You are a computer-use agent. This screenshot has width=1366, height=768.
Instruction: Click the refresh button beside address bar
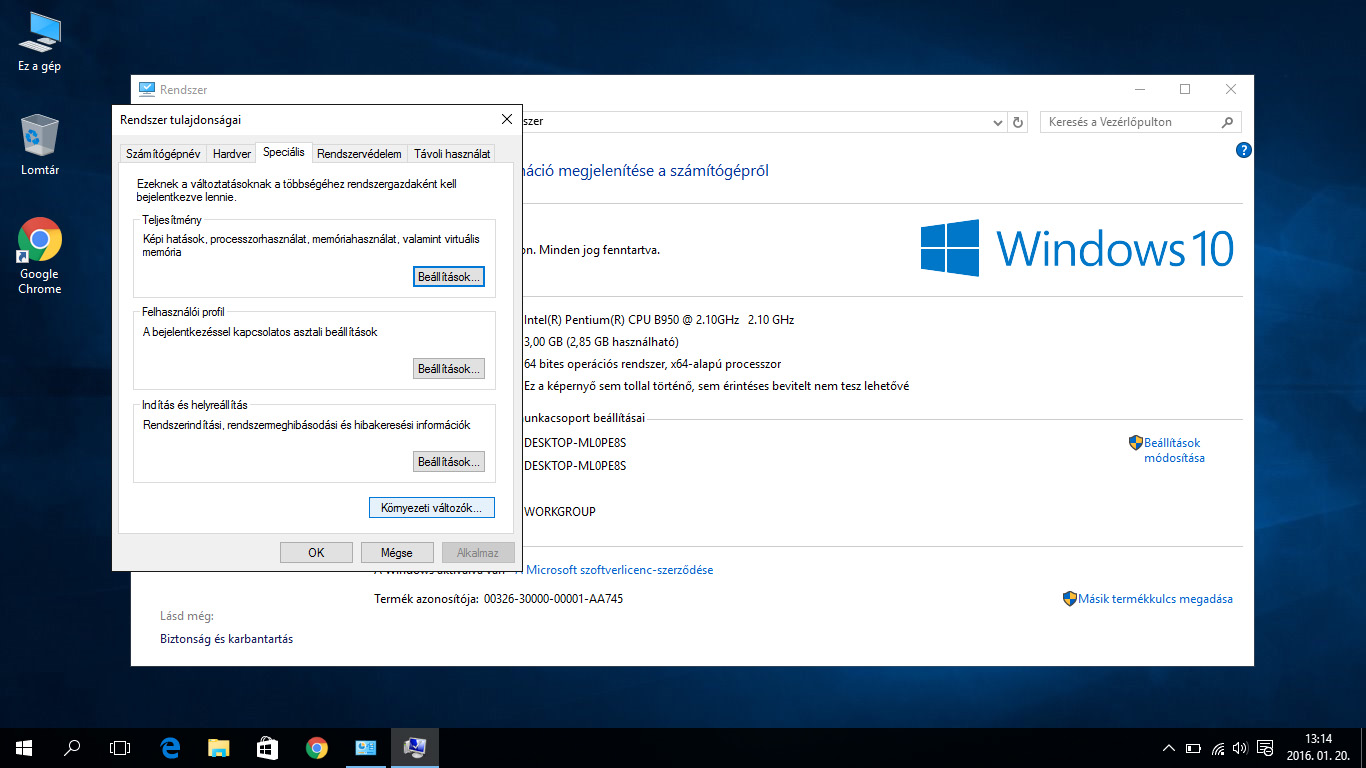click(x=1018, y=122)
